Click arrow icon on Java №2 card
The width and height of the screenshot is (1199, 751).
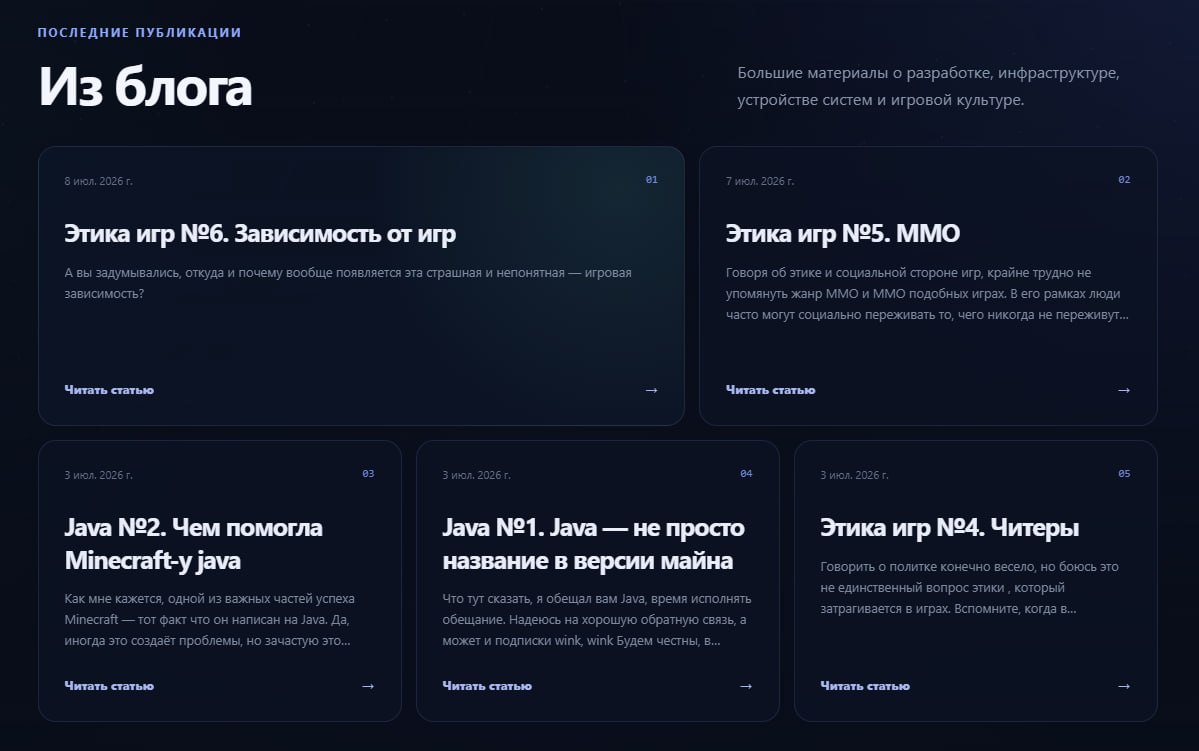coord(368,686)
